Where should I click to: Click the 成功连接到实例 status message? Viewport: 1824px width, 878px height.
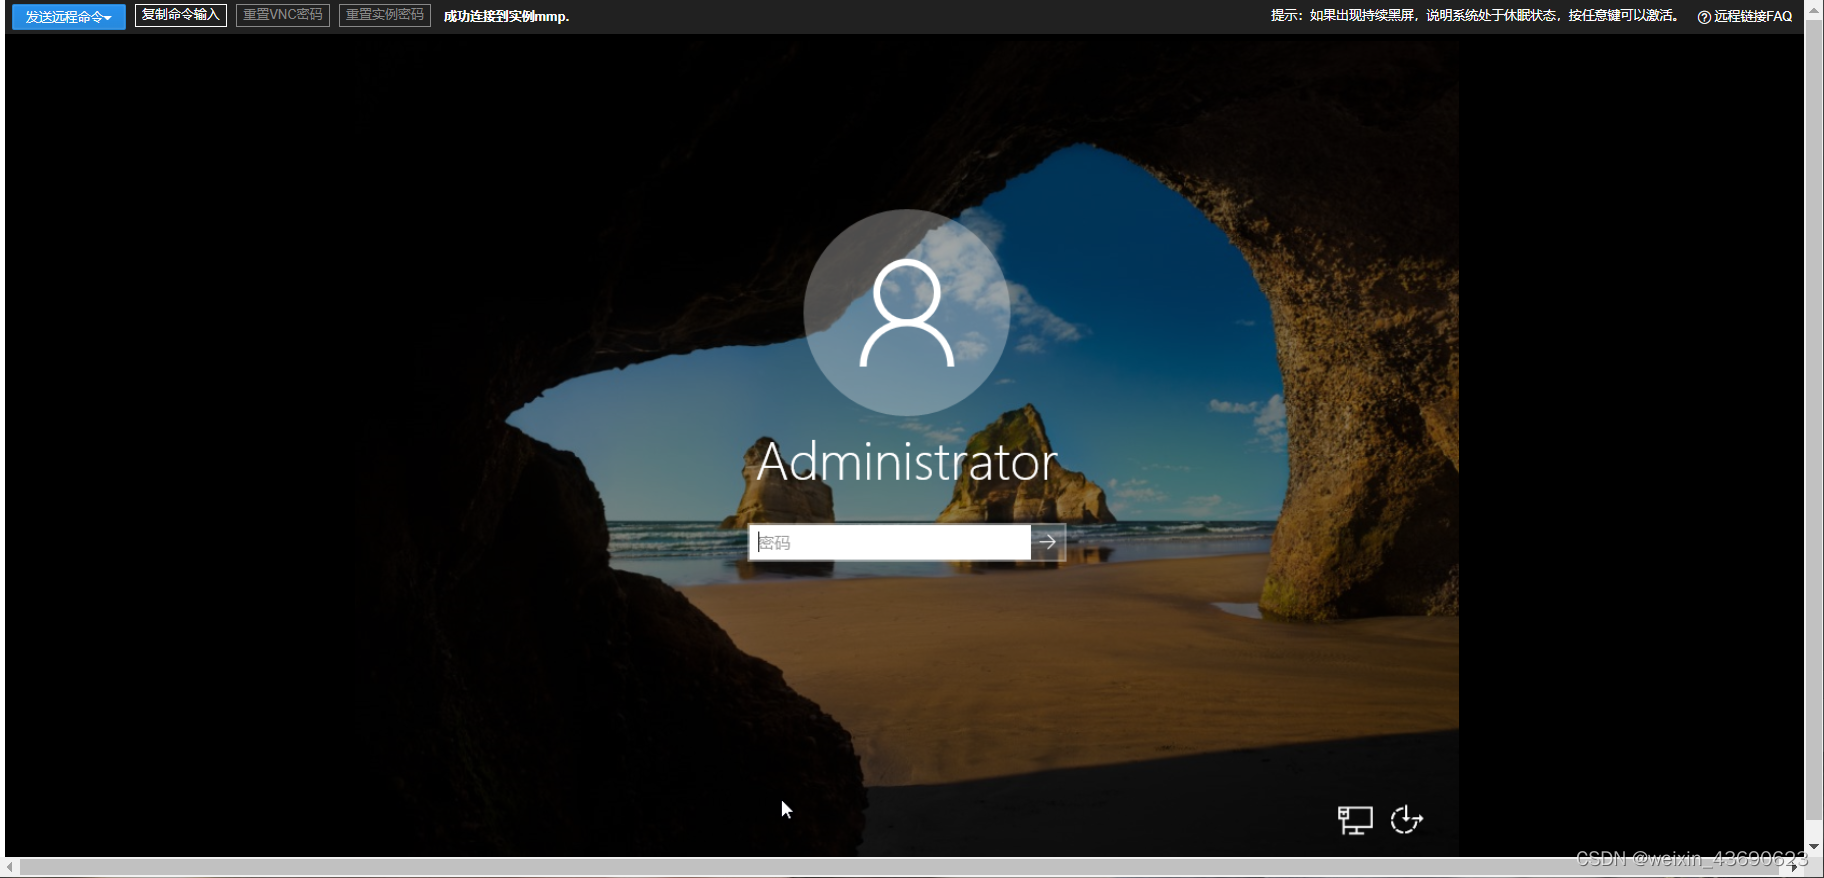(x=506, y=16)
